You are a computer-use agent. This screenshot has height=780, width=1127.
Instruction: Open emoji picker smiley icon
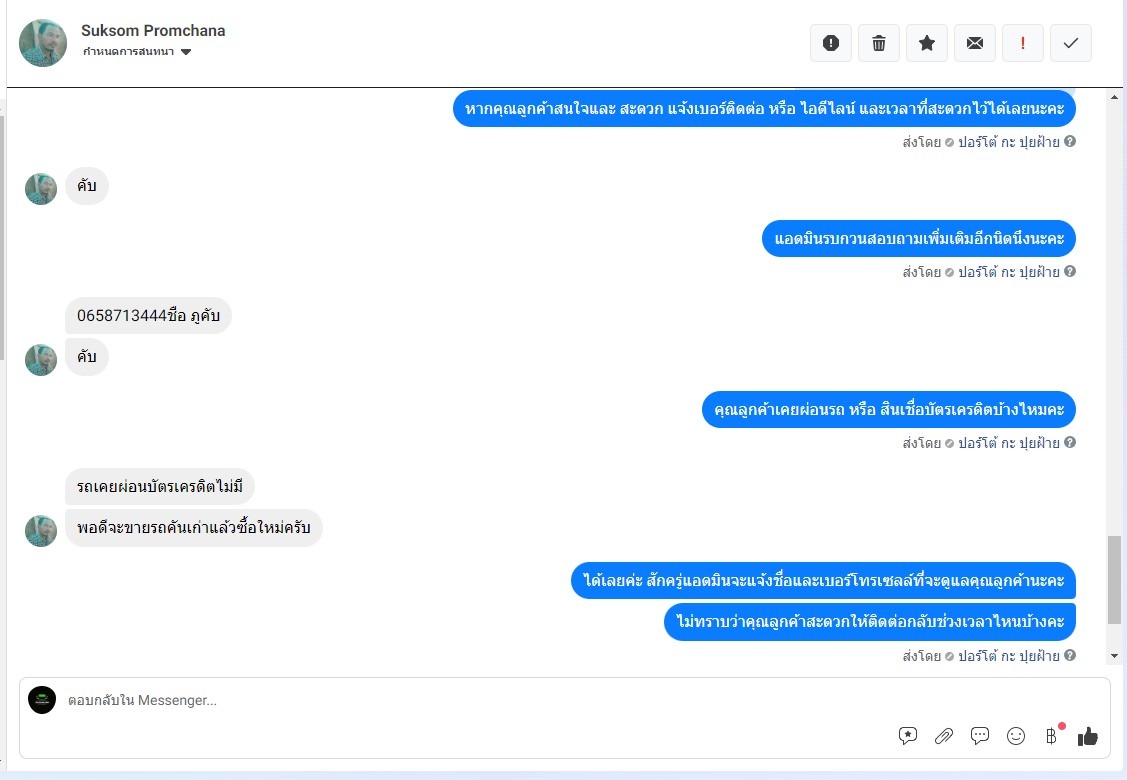click(1016, 735)
